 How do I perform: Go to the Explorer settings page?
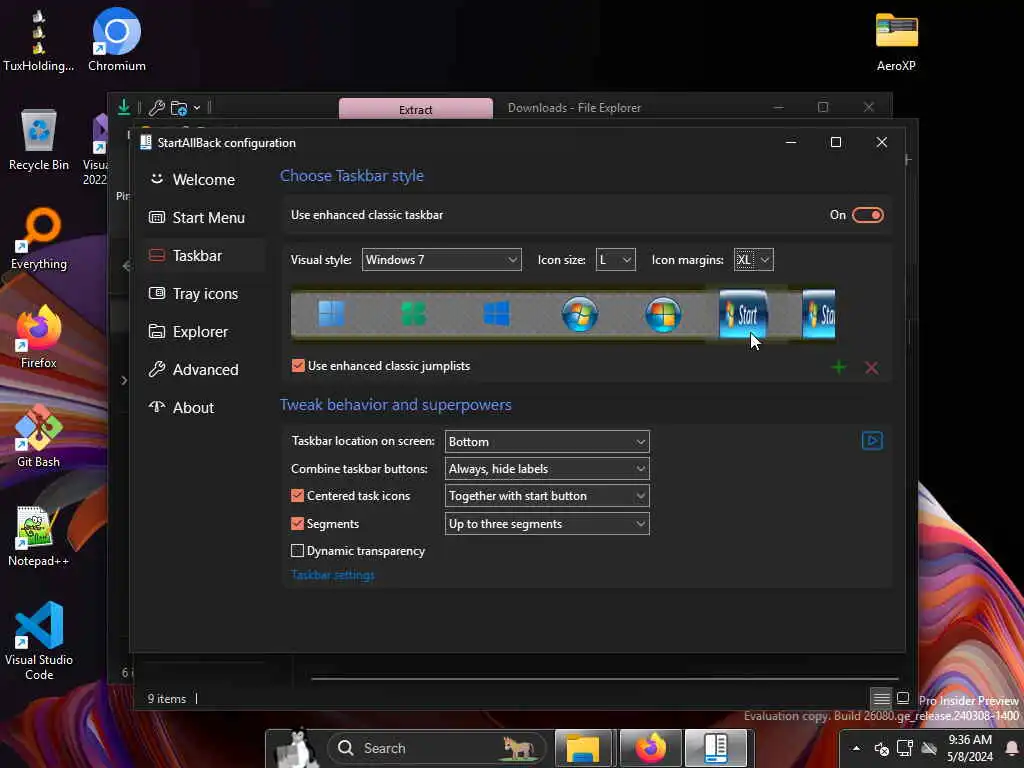pos(204,332)
